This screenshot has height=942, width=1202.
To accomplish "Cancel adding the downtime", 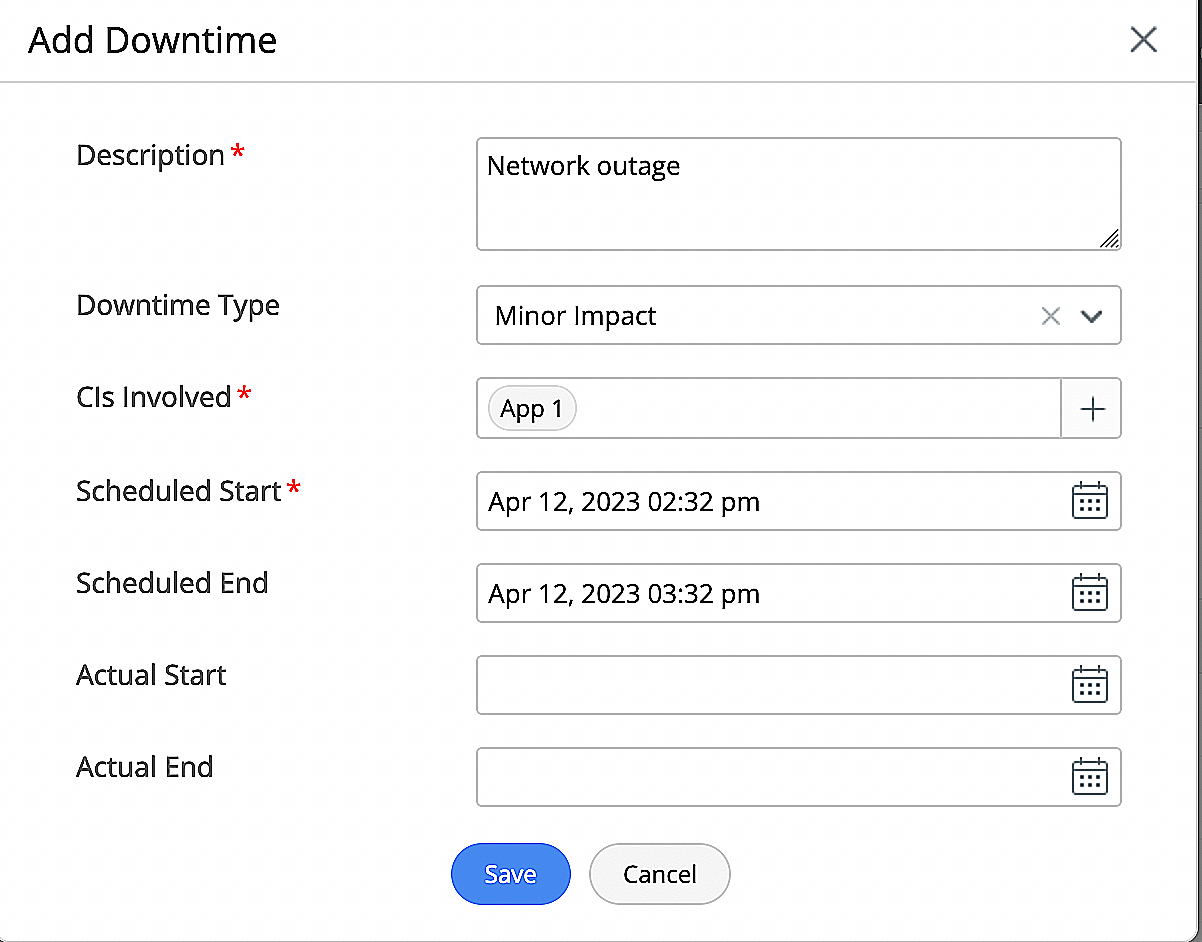I will point(659,874).
